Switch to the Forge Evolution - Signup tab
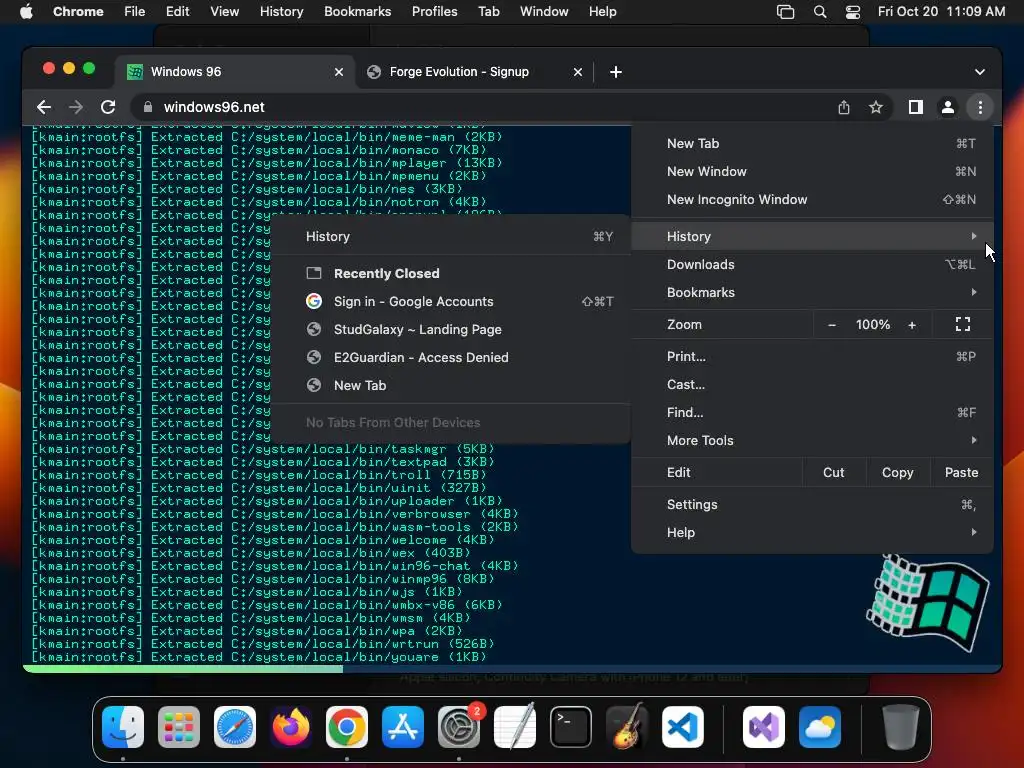This screenshot has height=768, width=1024. [475, 72]
